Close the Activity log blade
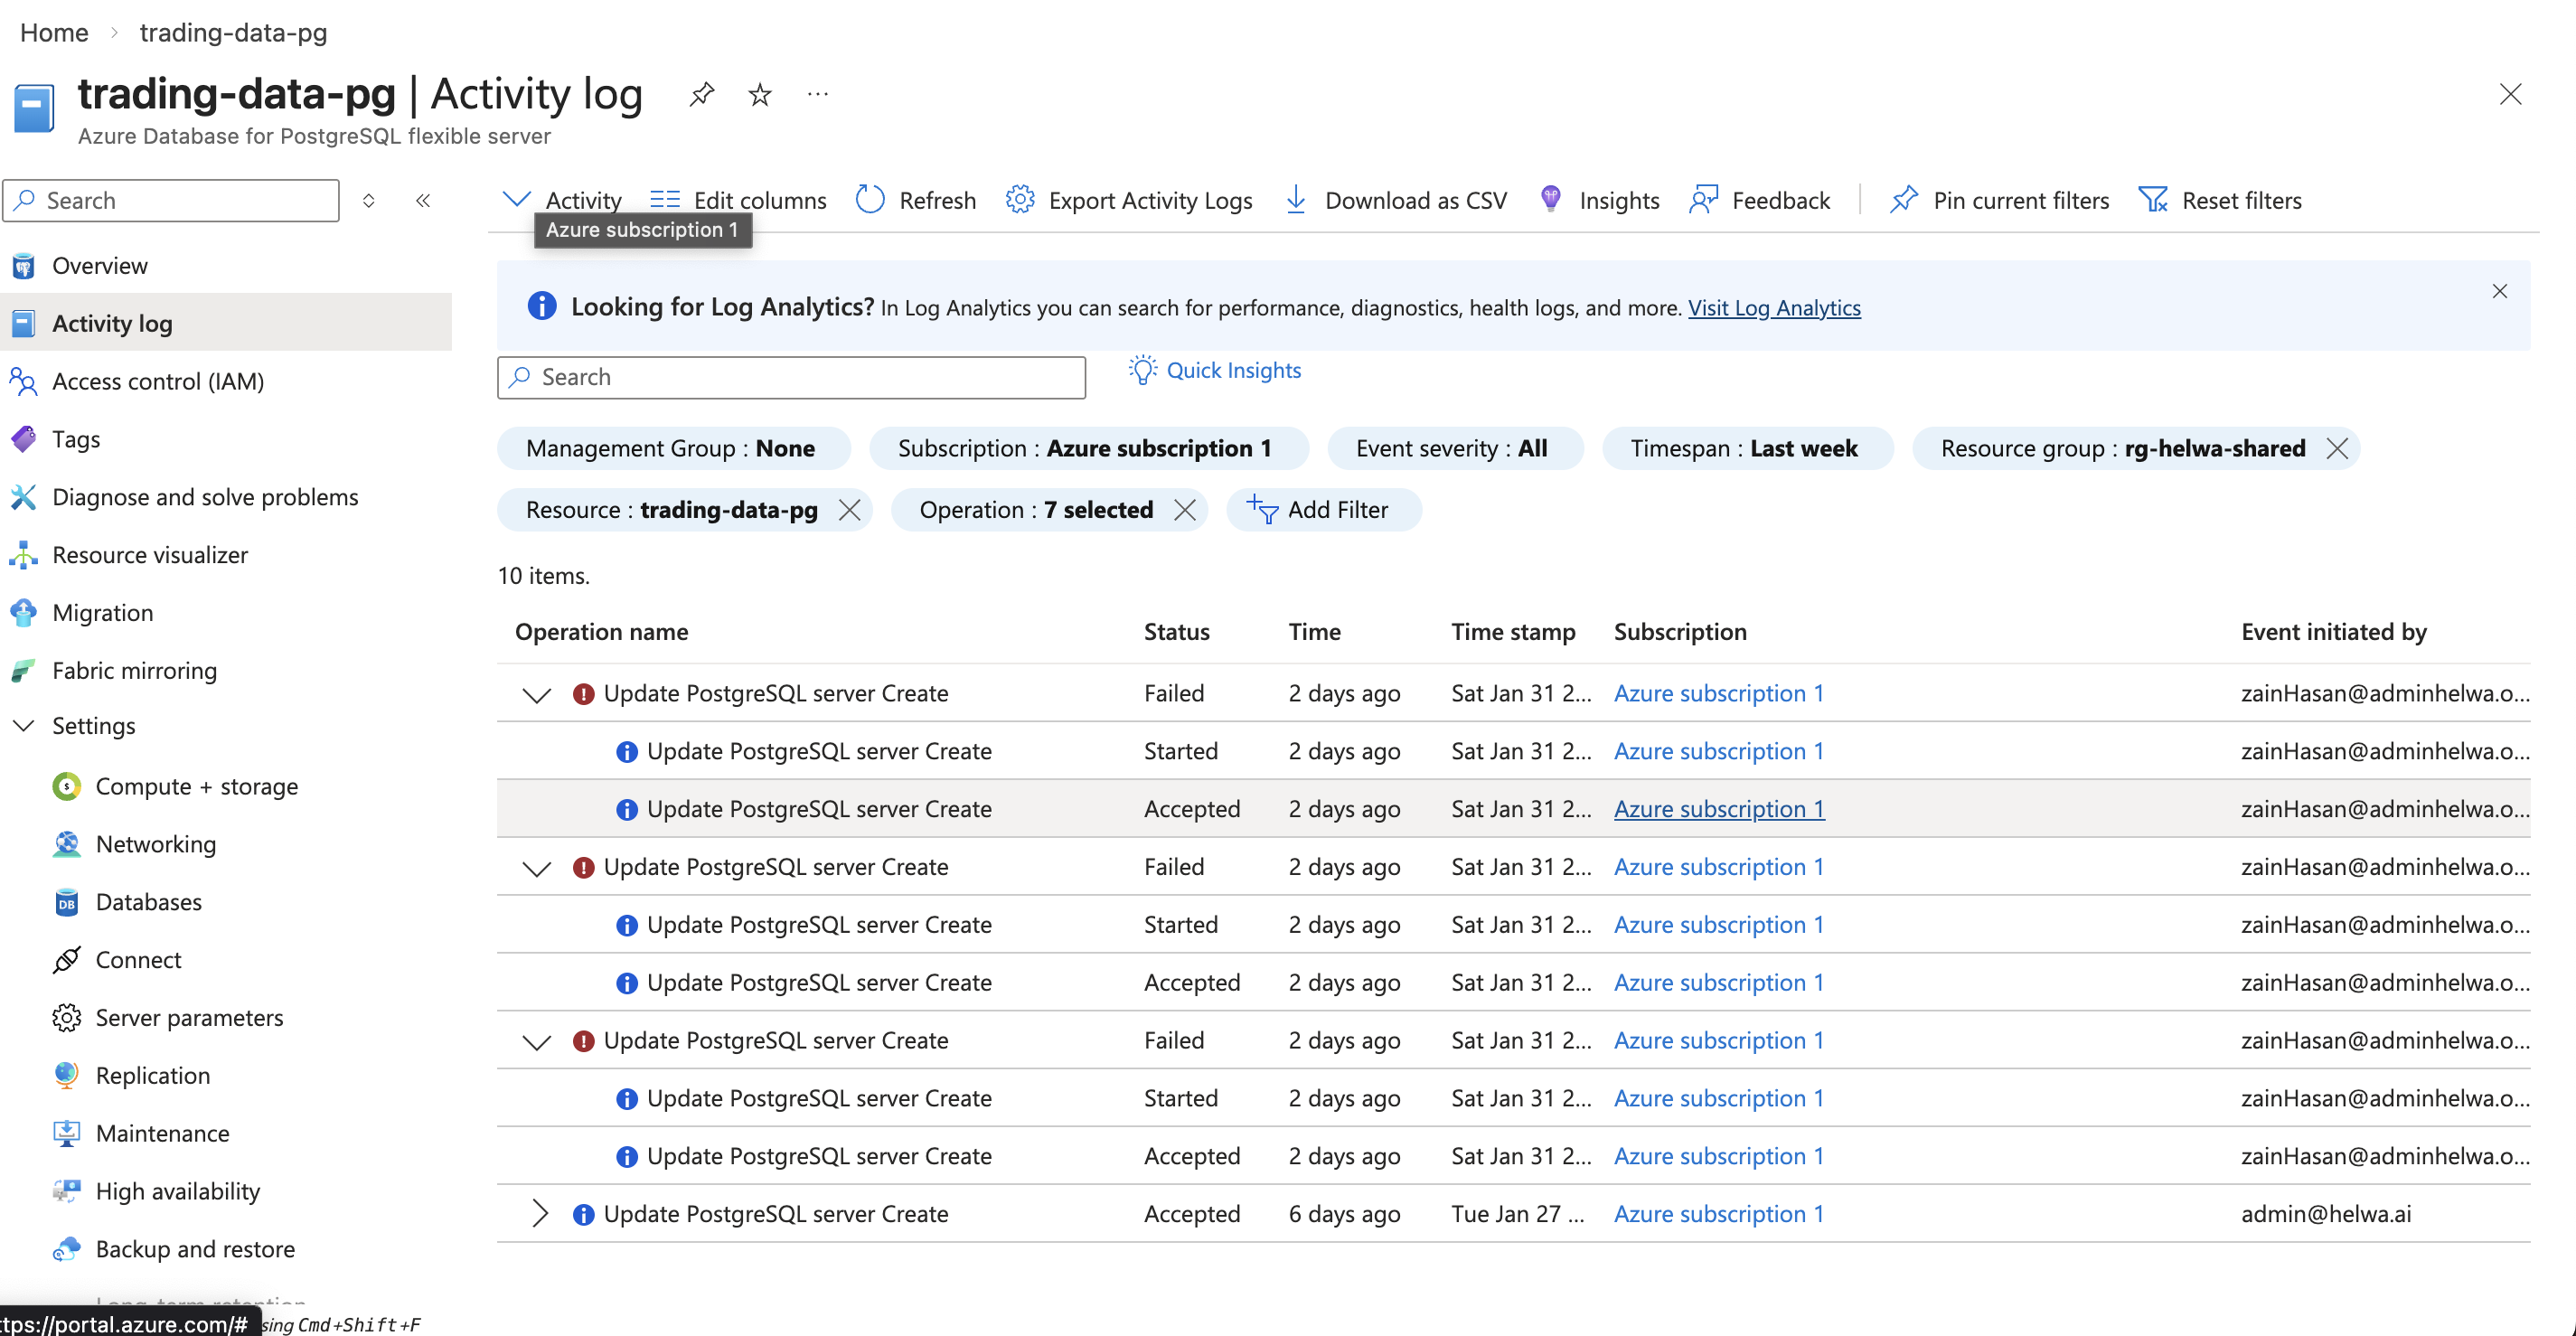Image resolution: width=2576 pixels, height=1336 pixels. coord(2510,95)
